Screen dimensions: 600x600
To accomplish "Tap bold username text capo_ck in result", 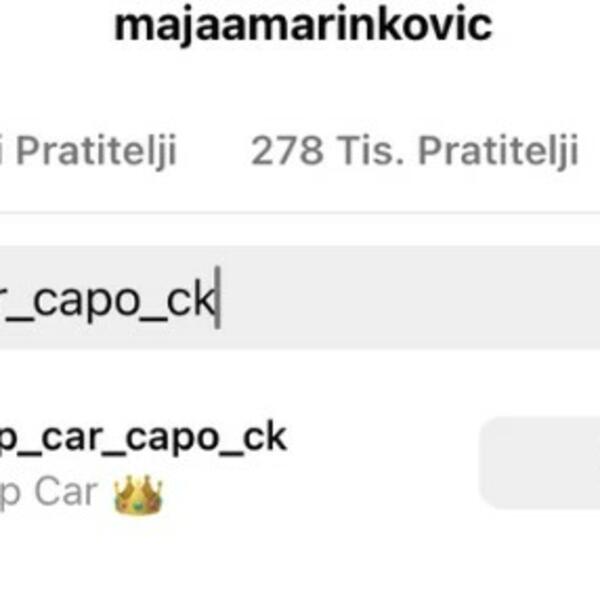I will [206, 439].
